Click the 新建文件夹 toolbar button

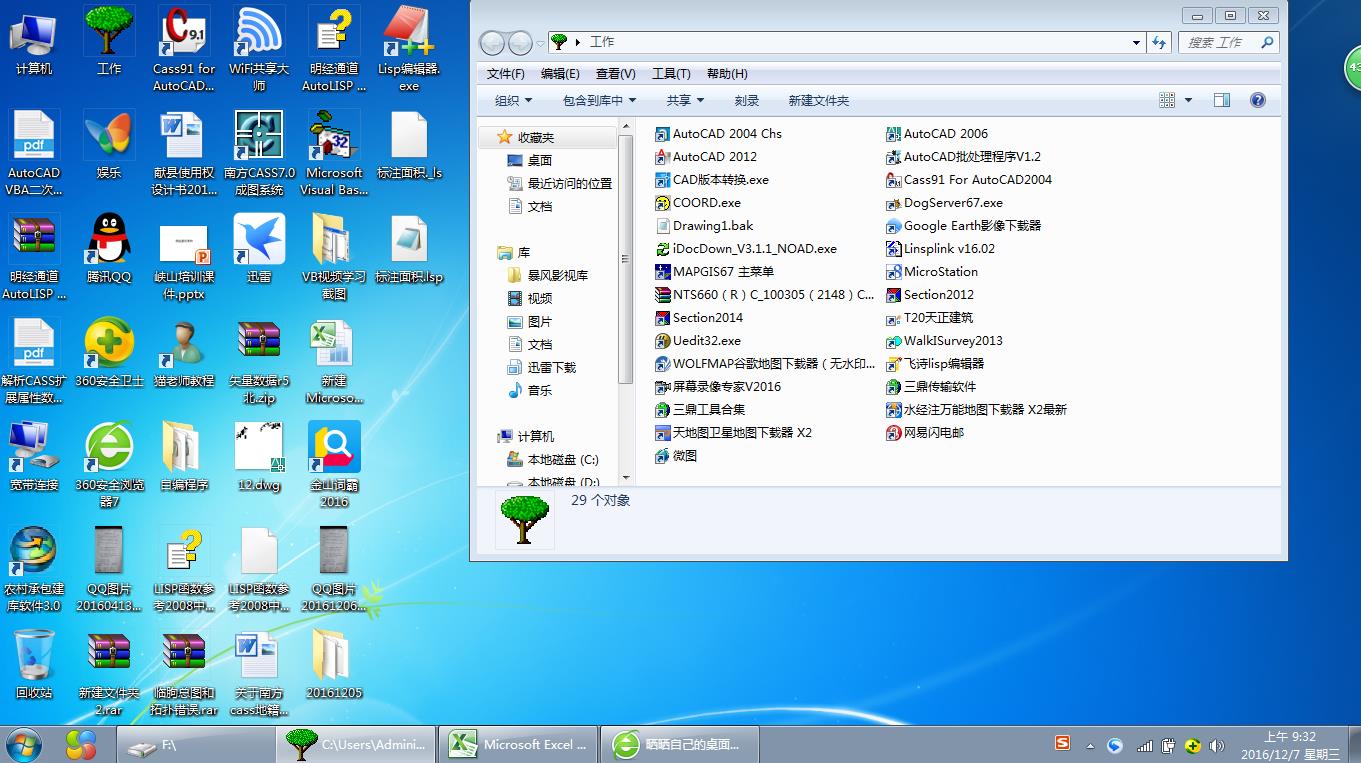tap(819, 101)
